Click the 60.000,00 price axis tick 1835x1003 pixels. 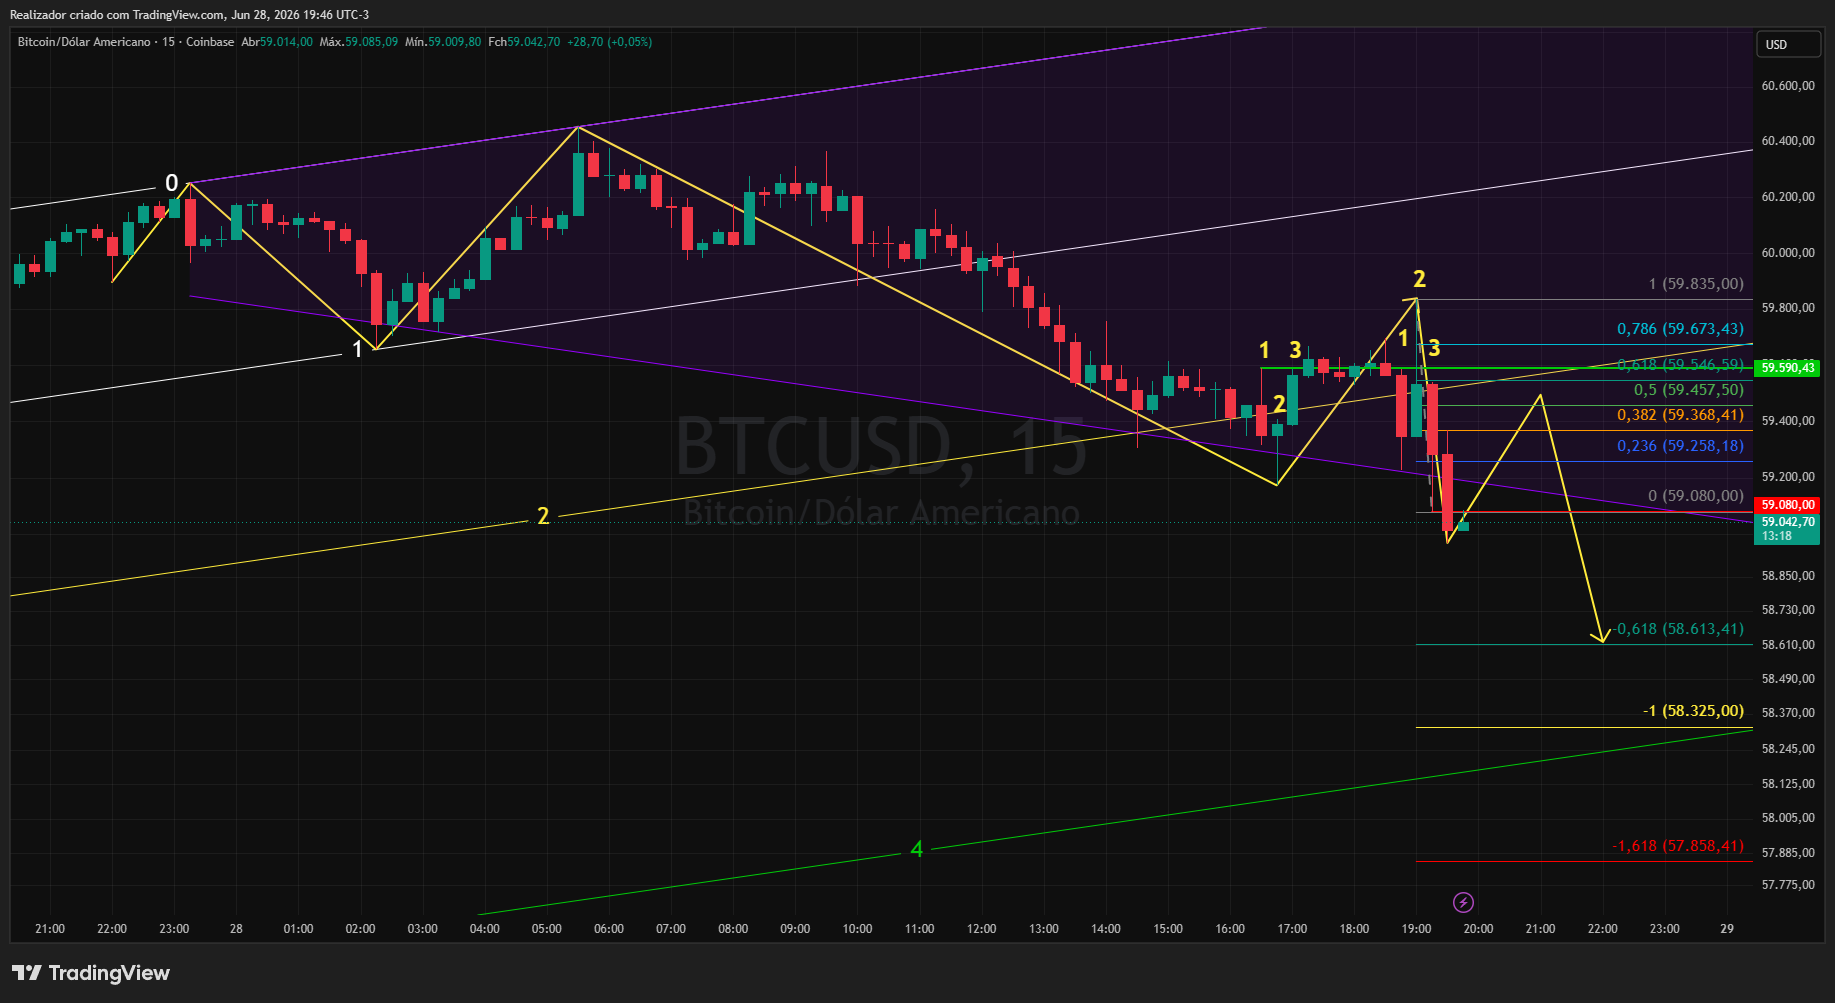(x=1788, y=253)
